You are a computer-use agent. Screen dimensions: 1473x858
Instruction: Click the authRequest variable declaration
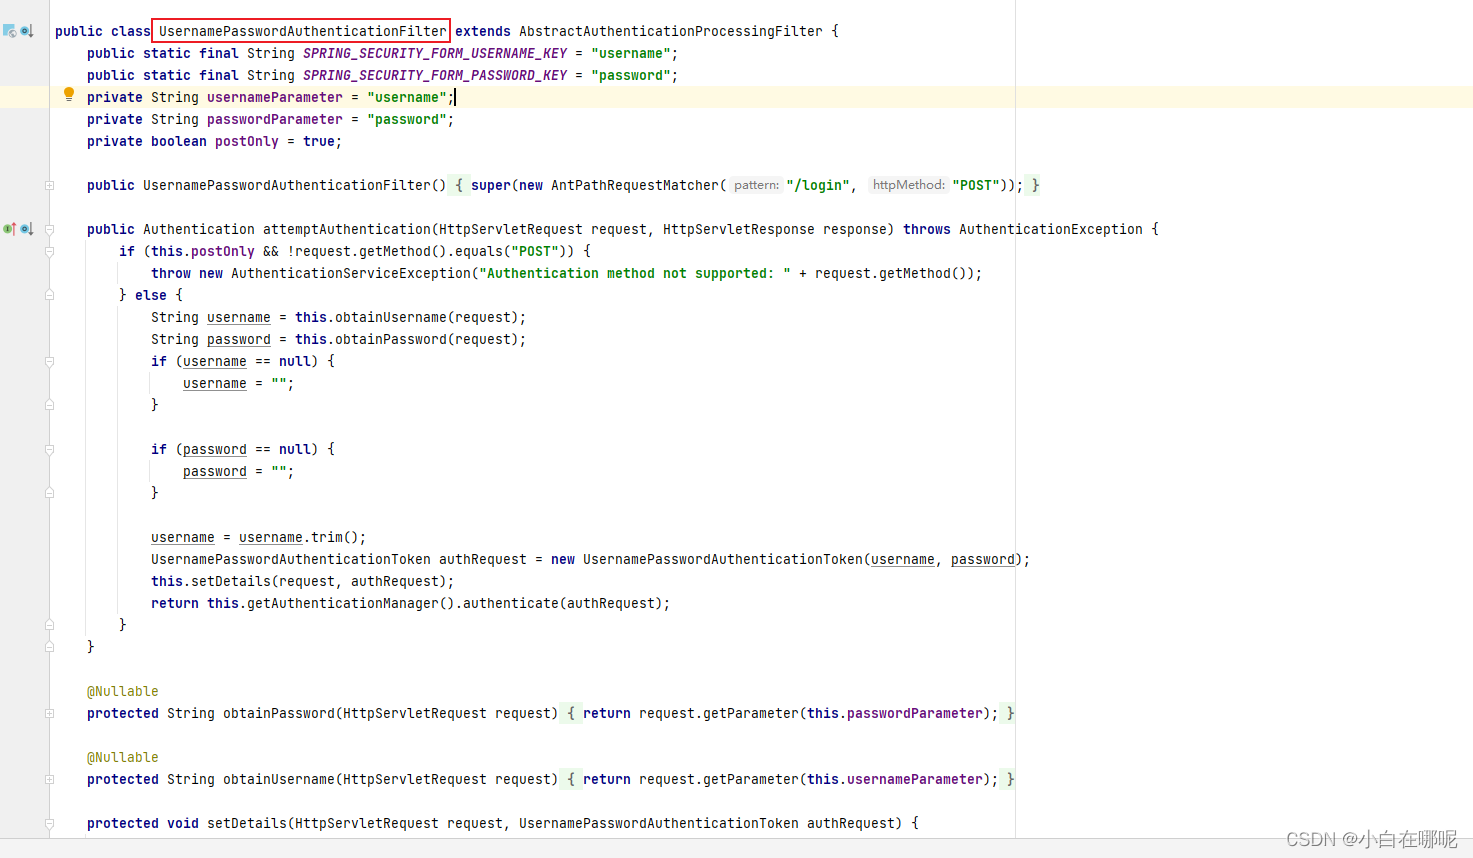(483, 559)
